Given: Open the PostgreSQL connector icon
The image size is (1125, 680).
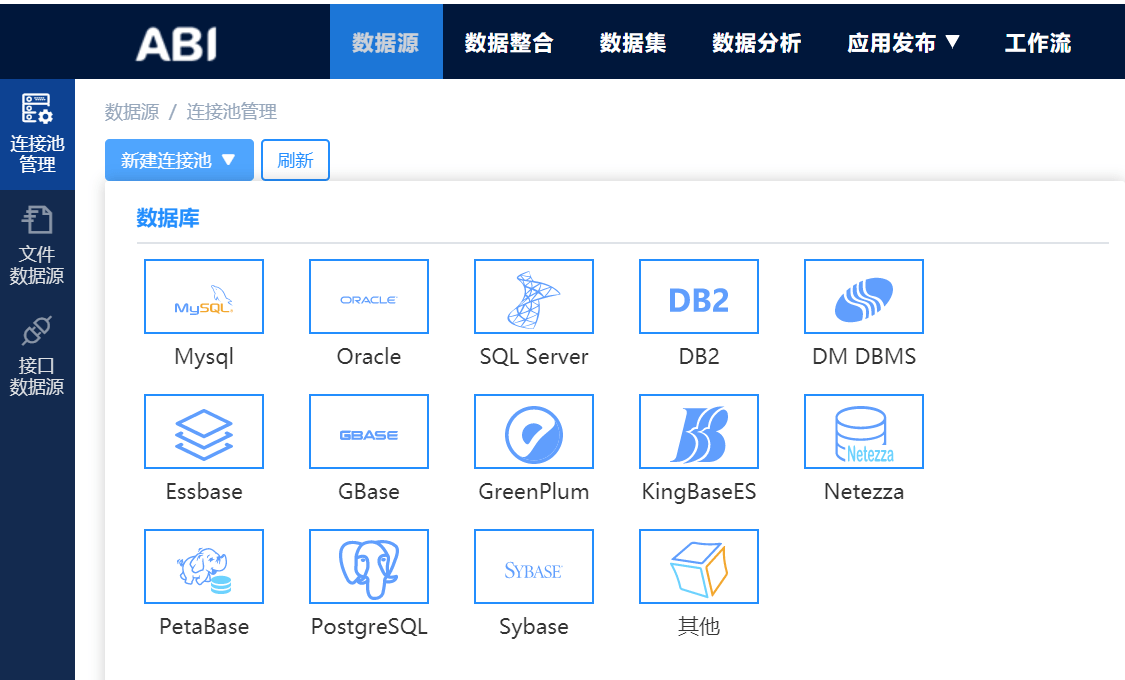Looking at the screenshot, I should 368,566.
